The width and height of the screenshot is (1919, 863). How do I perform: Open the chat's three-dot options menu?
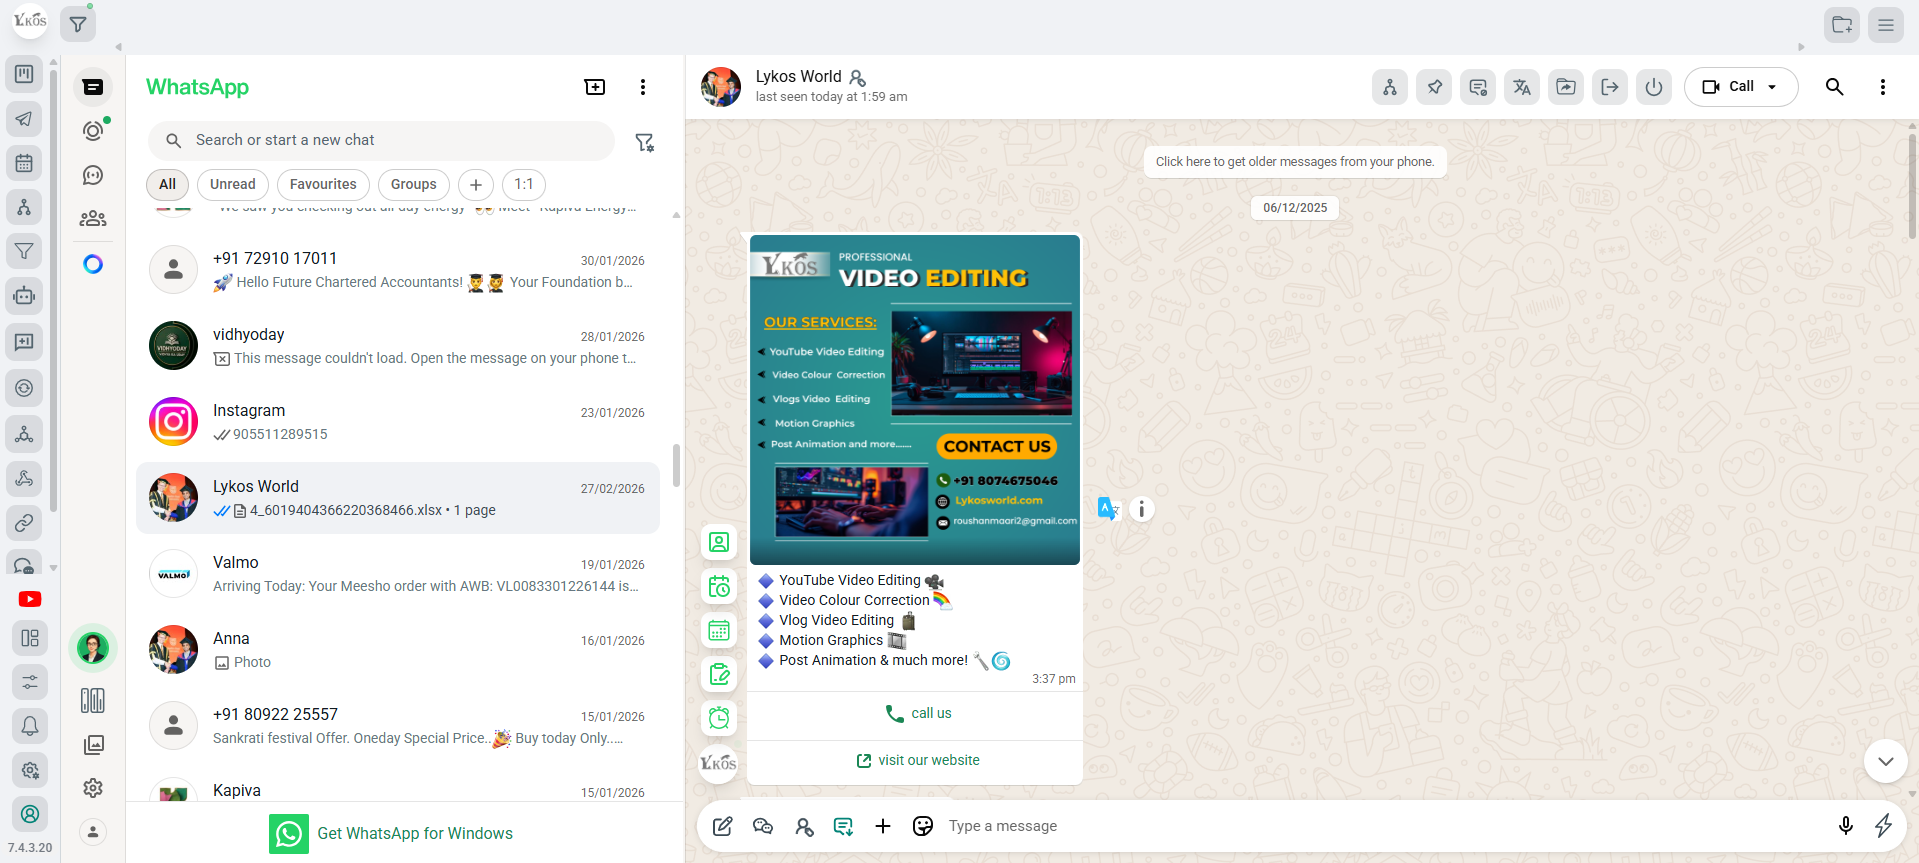[1882, 87]
